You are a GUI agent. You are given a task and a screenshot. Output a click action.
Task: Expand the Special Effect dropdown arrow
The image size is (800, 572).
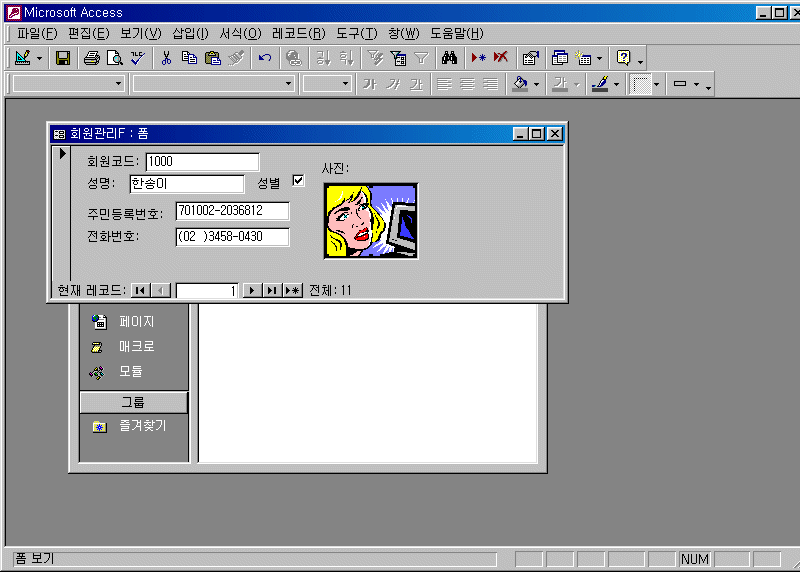696,84
